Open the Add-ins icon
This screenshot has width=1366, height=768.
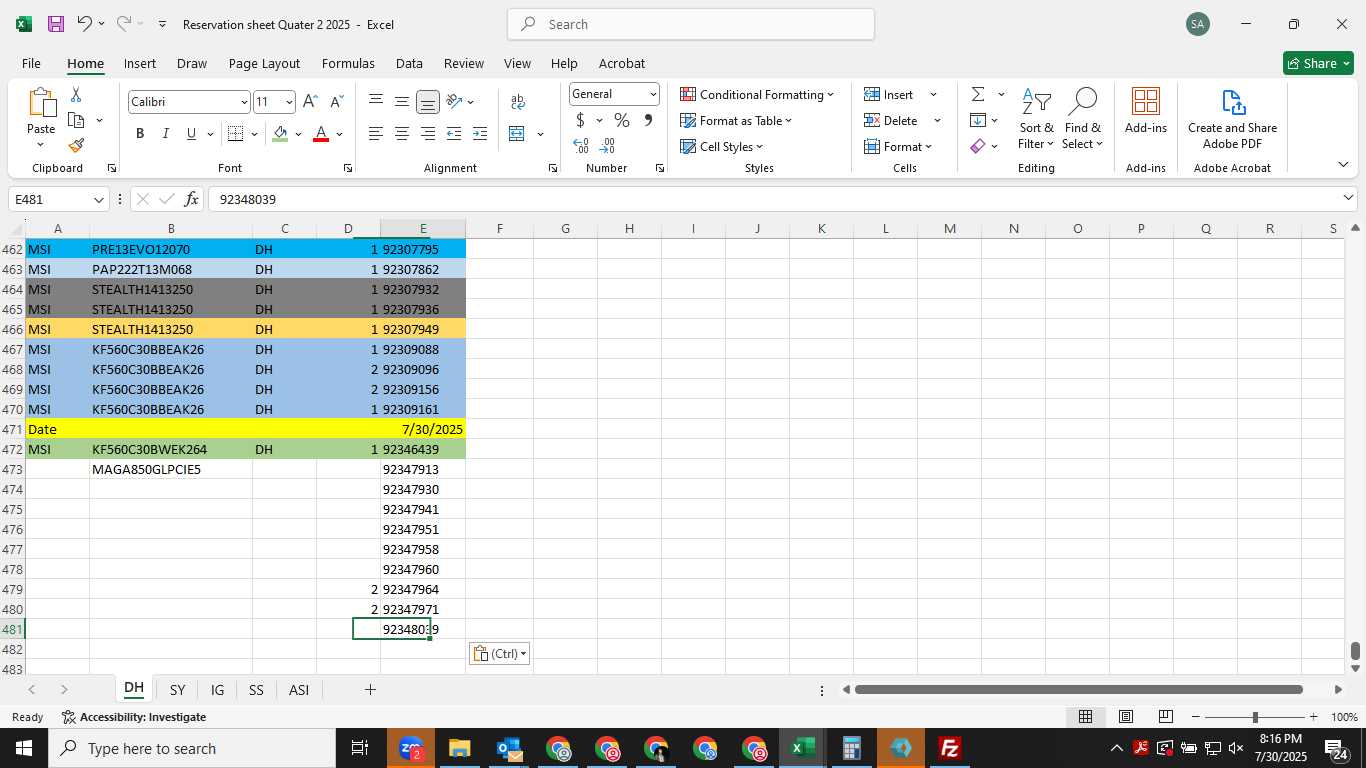pyautogui.click(x=1146, y=111)
